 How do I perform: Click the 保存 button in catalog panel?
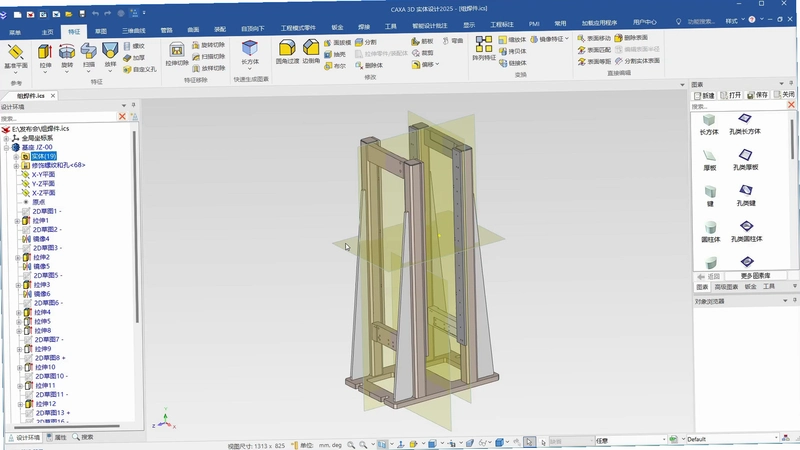(x=758, y=95)
